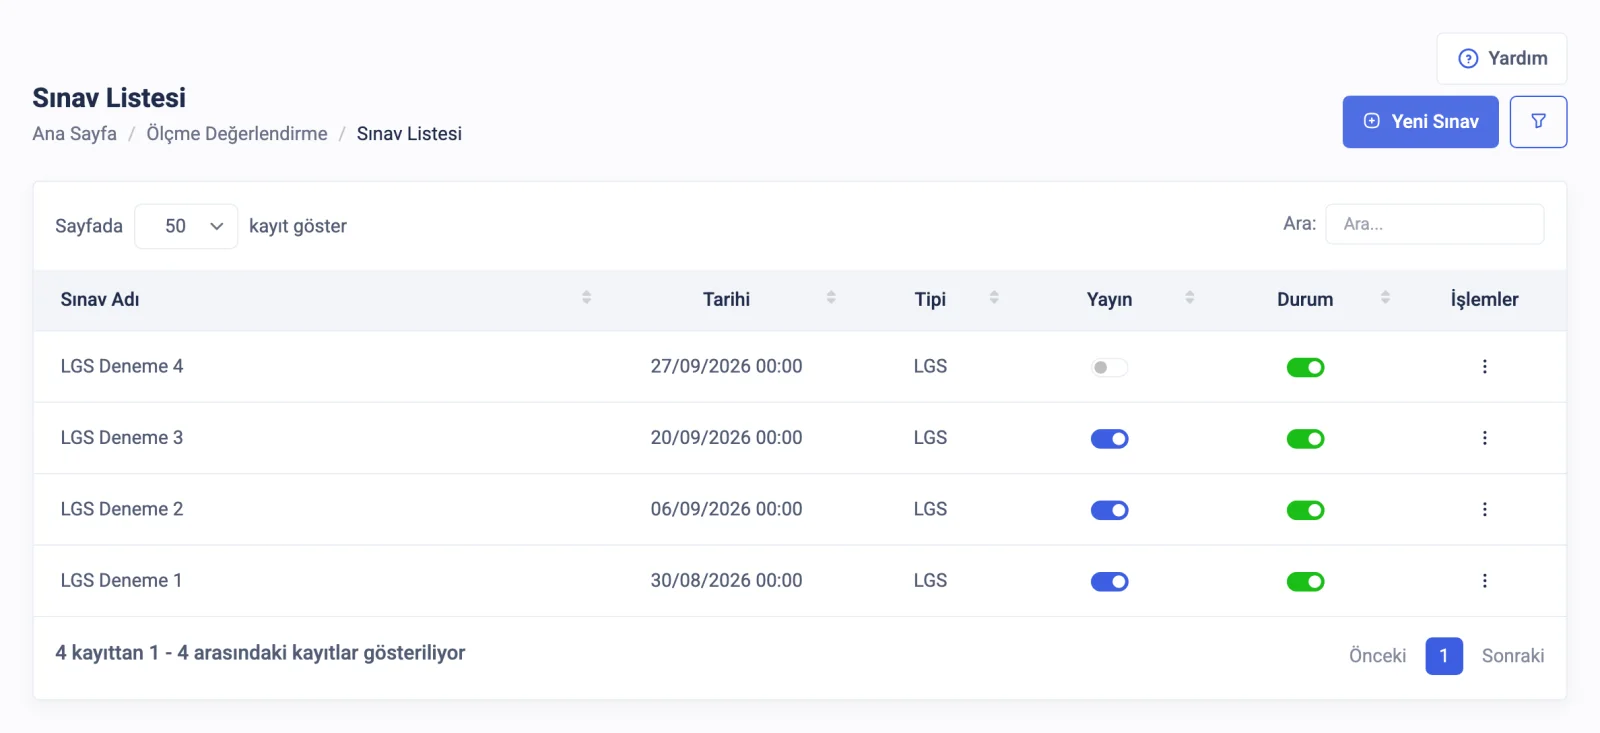This screenshot has width=1600, height=733.
Task: Open the filter icon button
Action: [x=1538, y=122]
